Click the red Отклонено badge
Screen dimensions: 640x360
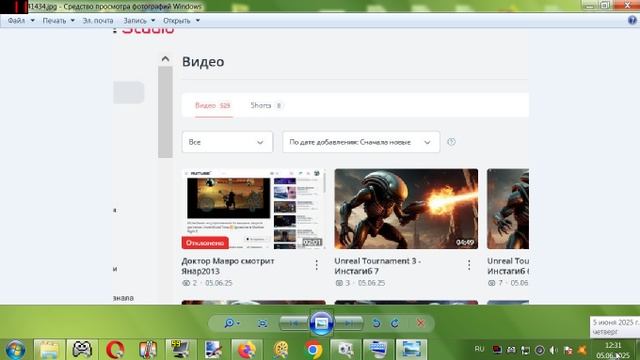tap(205, 243)
